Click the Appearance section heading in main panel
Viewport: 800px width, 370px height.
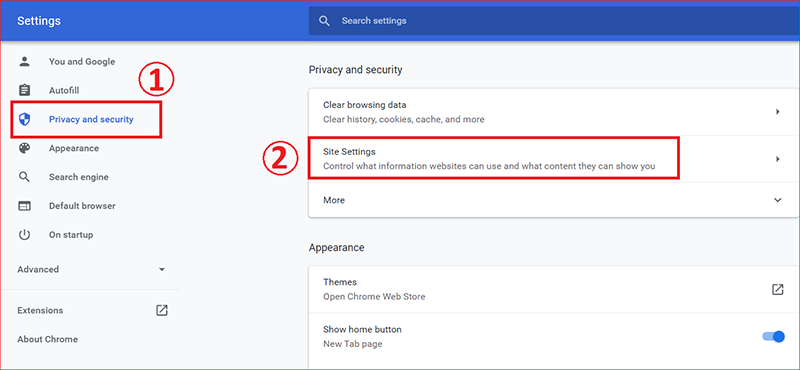337,248
